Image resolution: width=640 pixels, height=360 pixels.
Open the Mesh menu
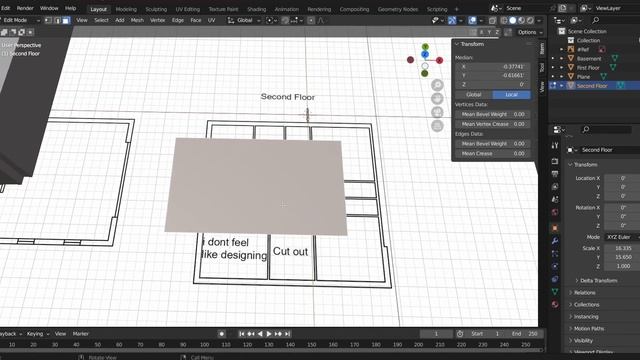point(137,20)
